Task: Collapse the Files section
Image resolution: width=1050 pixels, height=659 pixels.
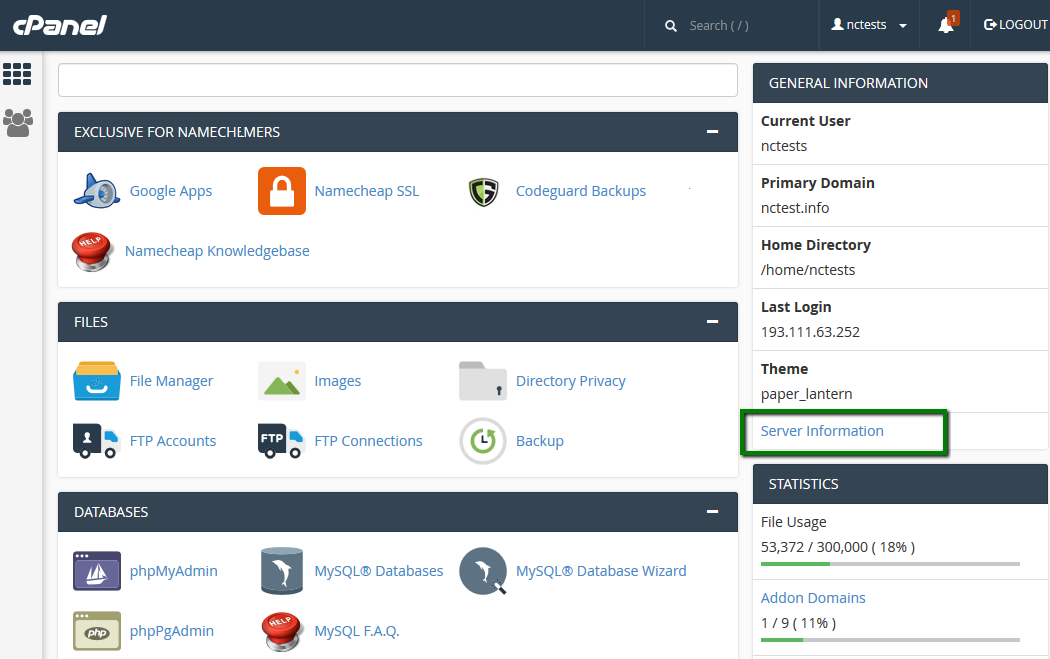Action: pos(712,322)
